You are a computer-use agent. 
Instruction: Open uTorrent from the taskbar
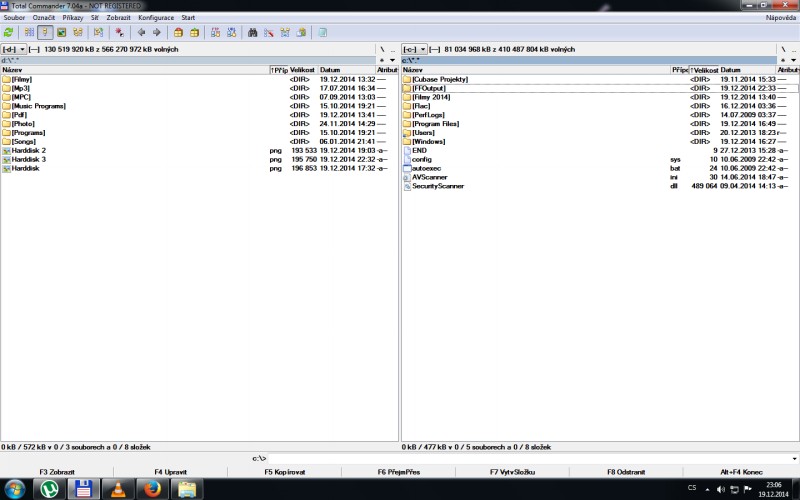49,489
